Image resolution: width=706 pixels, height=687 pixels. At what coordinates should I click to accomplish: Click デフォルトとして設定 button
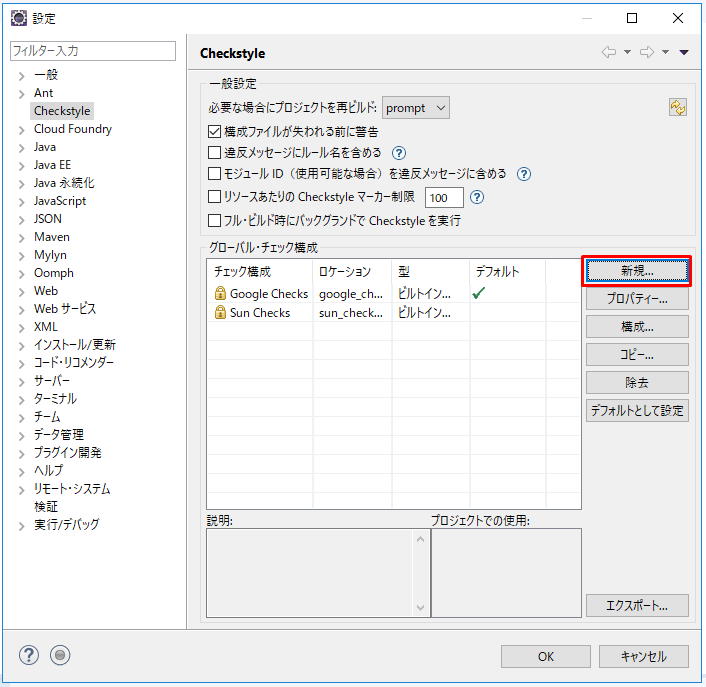click(x=637, y=411)
